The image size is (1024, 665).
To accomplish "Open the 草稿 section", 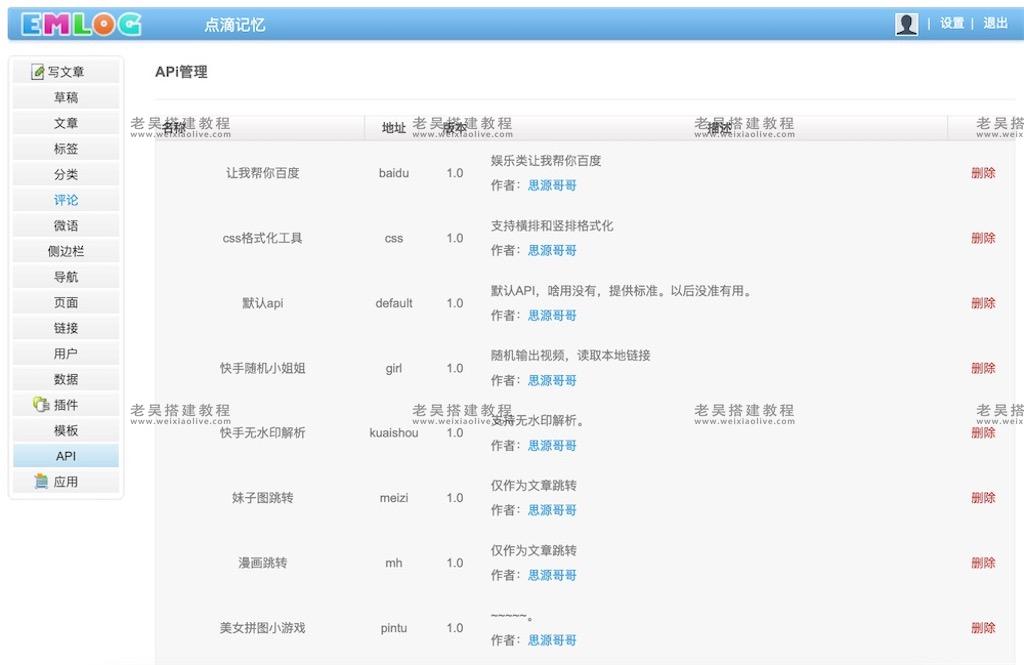I will pyautogui.click(x=65, y=96).
